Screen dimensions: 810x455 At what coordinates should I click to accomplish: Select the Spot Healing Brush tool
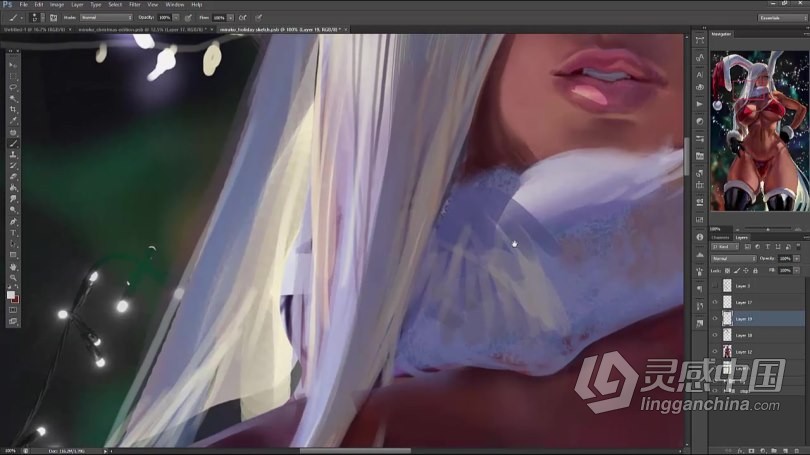(13, 132)
